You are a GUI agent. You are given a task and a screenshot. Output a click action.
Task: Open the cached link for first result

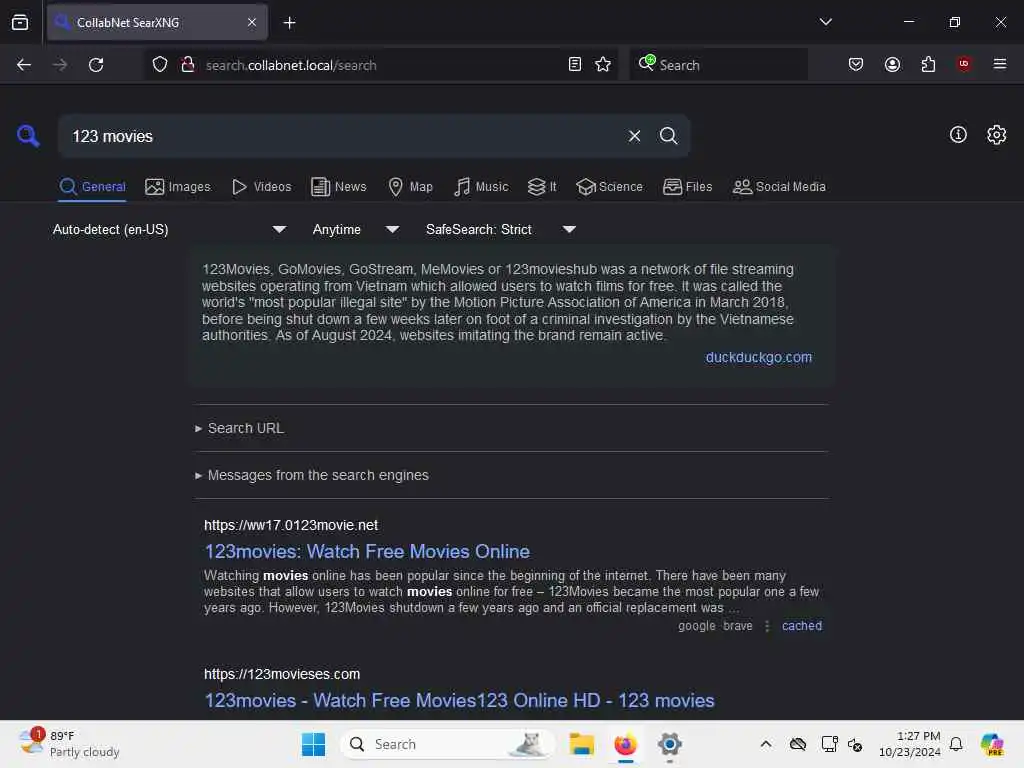(x=802, y=626)
